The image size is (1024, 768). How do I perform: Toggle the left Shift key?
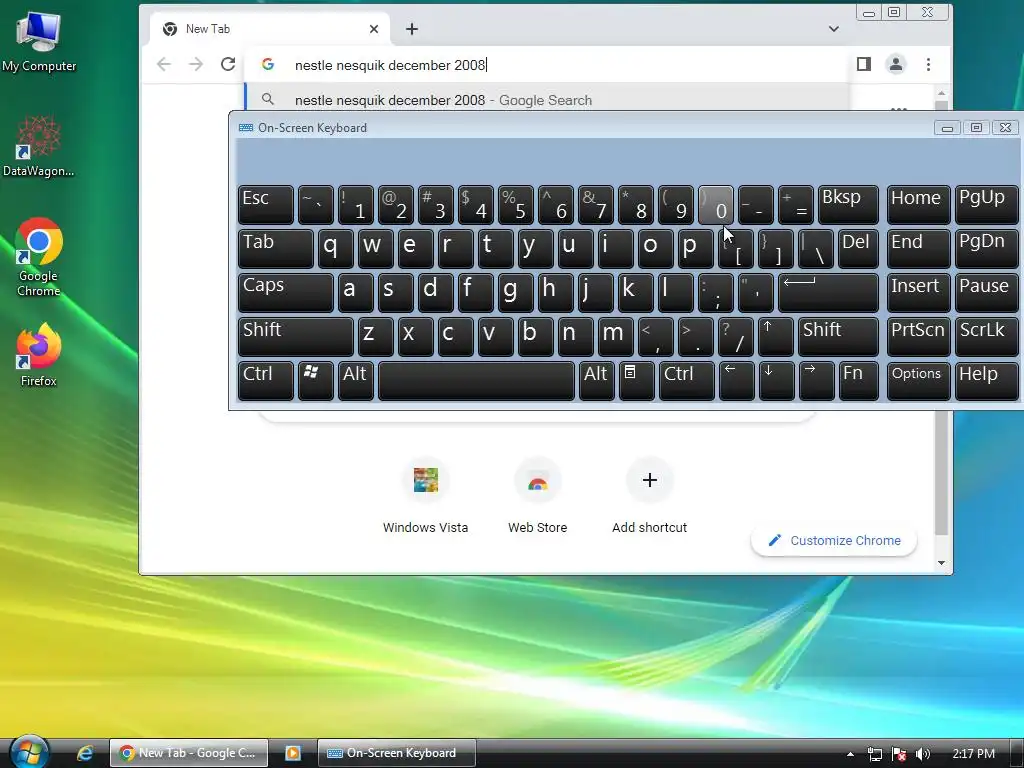coord(295,336)
